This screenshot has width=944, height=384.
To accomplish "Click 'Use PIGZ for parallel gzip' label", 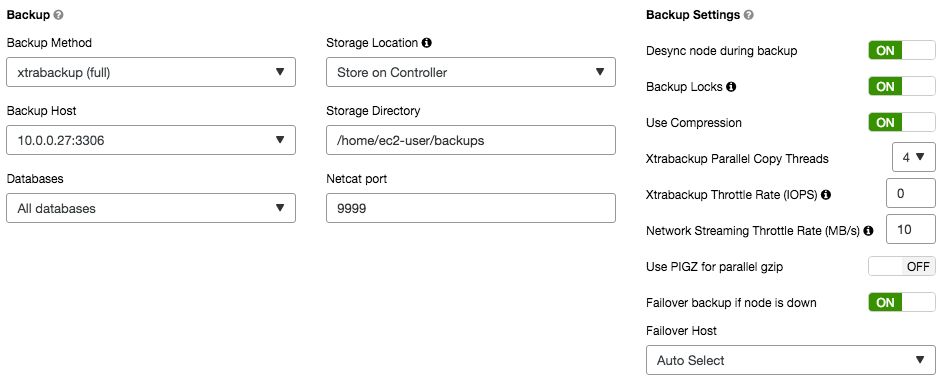I will [x=715, y=267].
